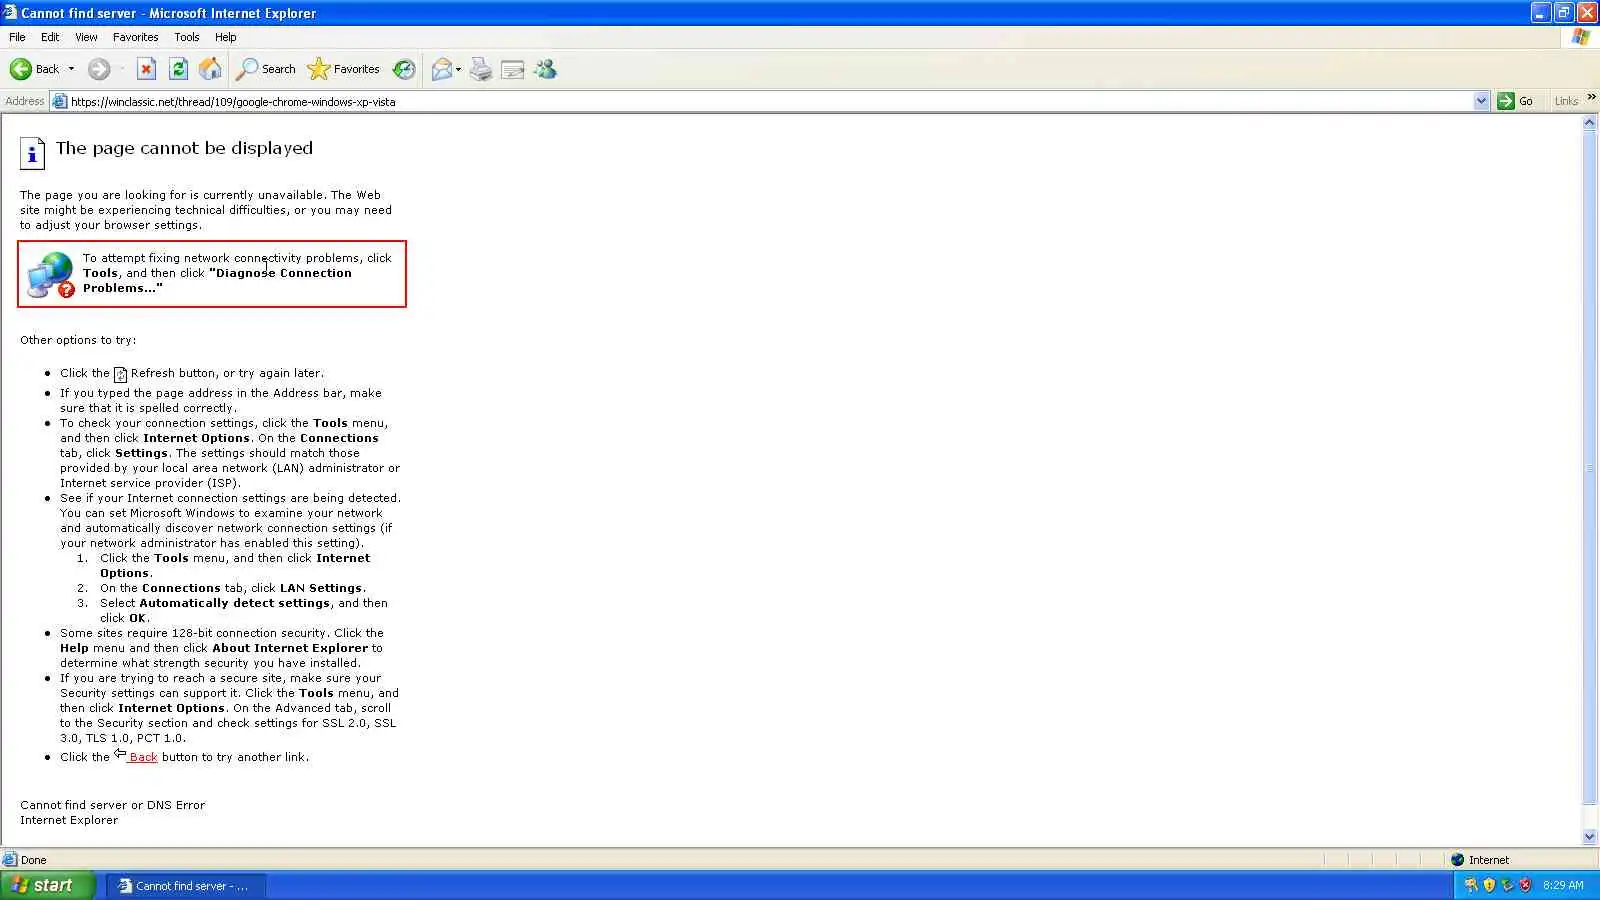The height and width of the screenshot is (900, 1600).
Task: Click 'Cannot find server or DNS Error' text
Action: [x=112, y=805]
